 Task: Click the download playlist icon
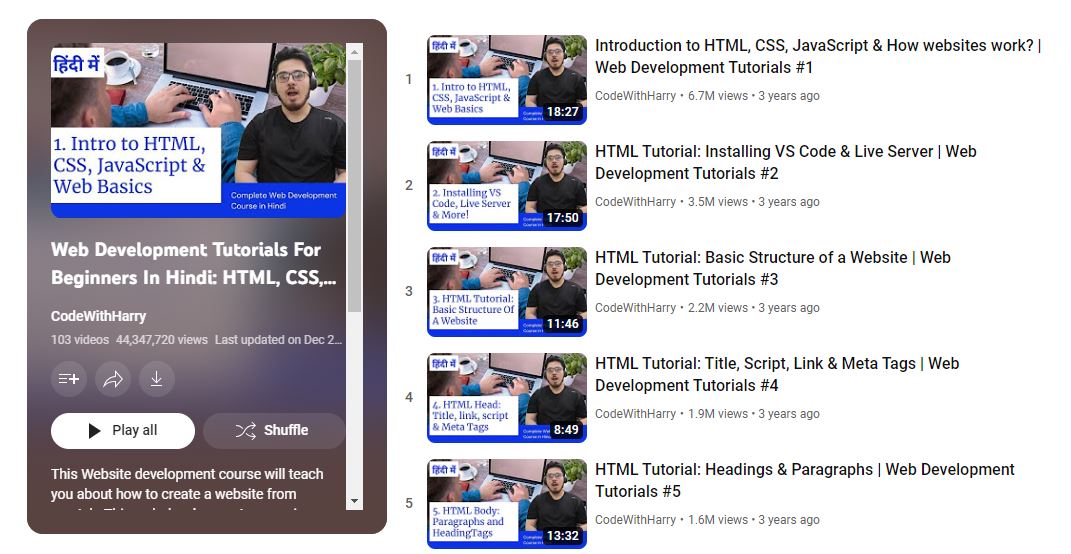click(156, 379)
